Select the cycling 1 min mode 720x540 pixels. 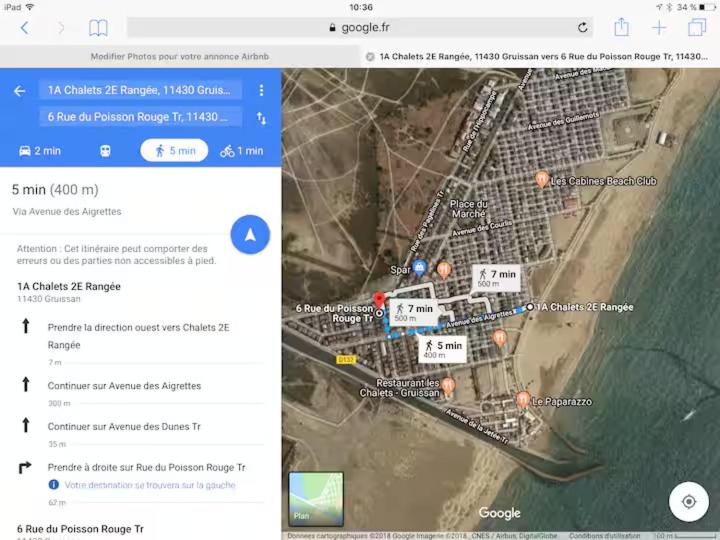[242, 151]
